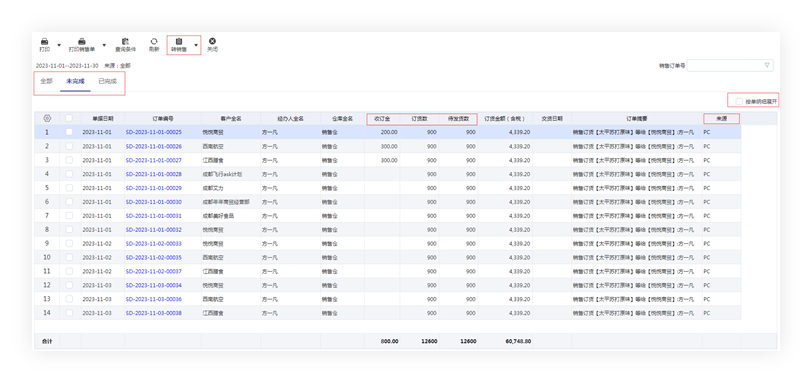The width and height of the screenshot is (812, 383).
Task: Click the 订单摘要 column header
Action: pos(637,119)
